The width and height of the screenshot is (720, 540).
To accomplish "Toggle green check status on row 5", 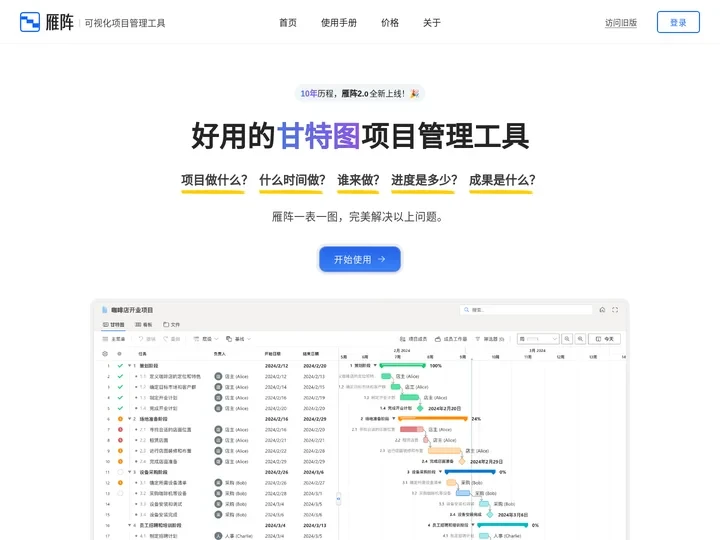I will point(120,408).
